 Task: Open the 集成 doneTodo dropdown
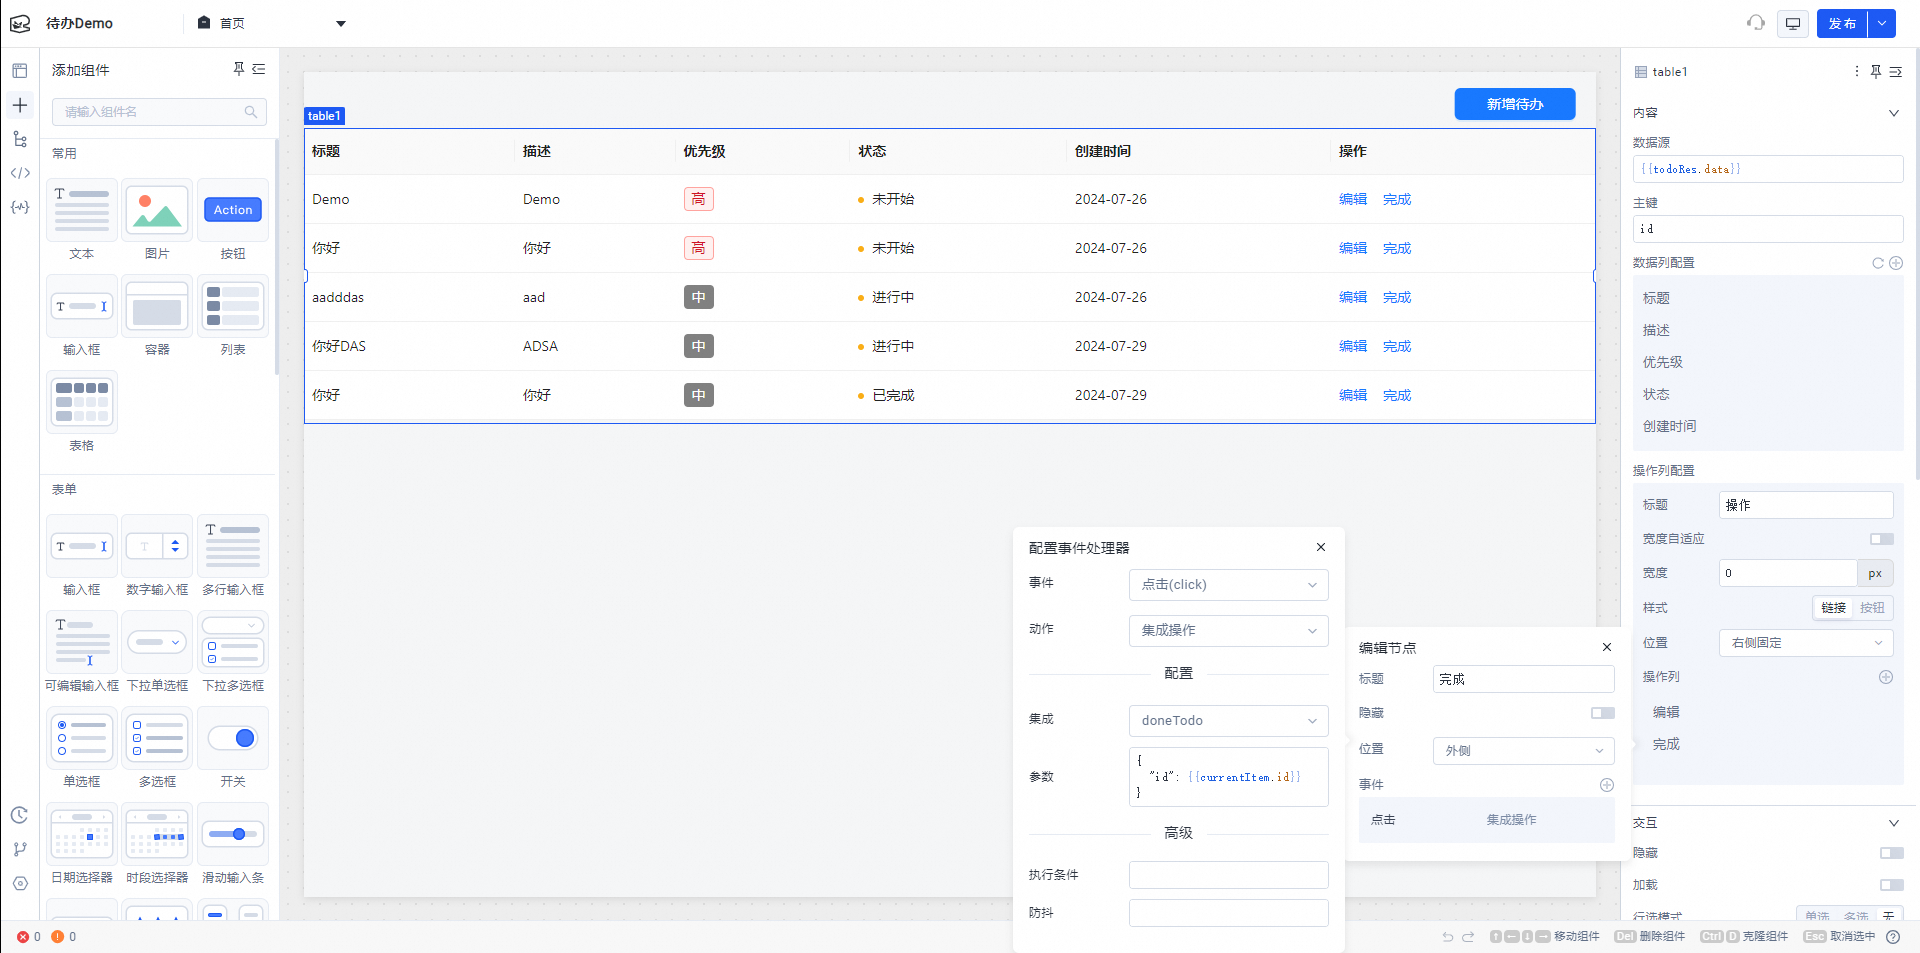(x=1229, y=721)
